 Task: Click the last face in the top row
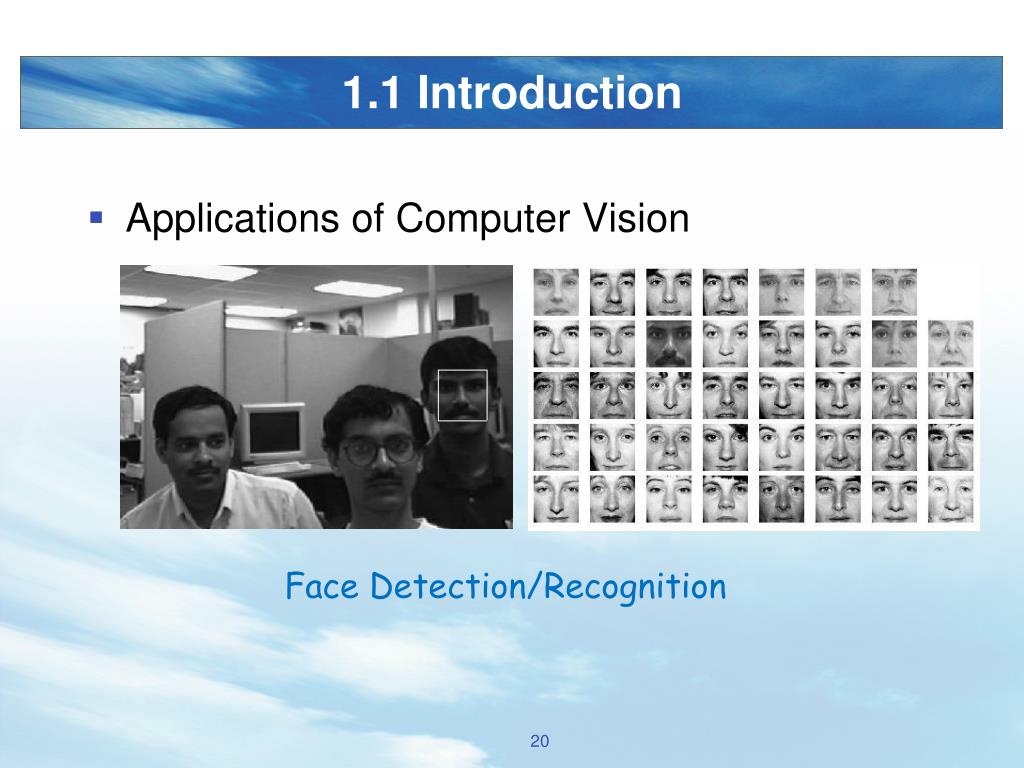(x=894, y=292)
